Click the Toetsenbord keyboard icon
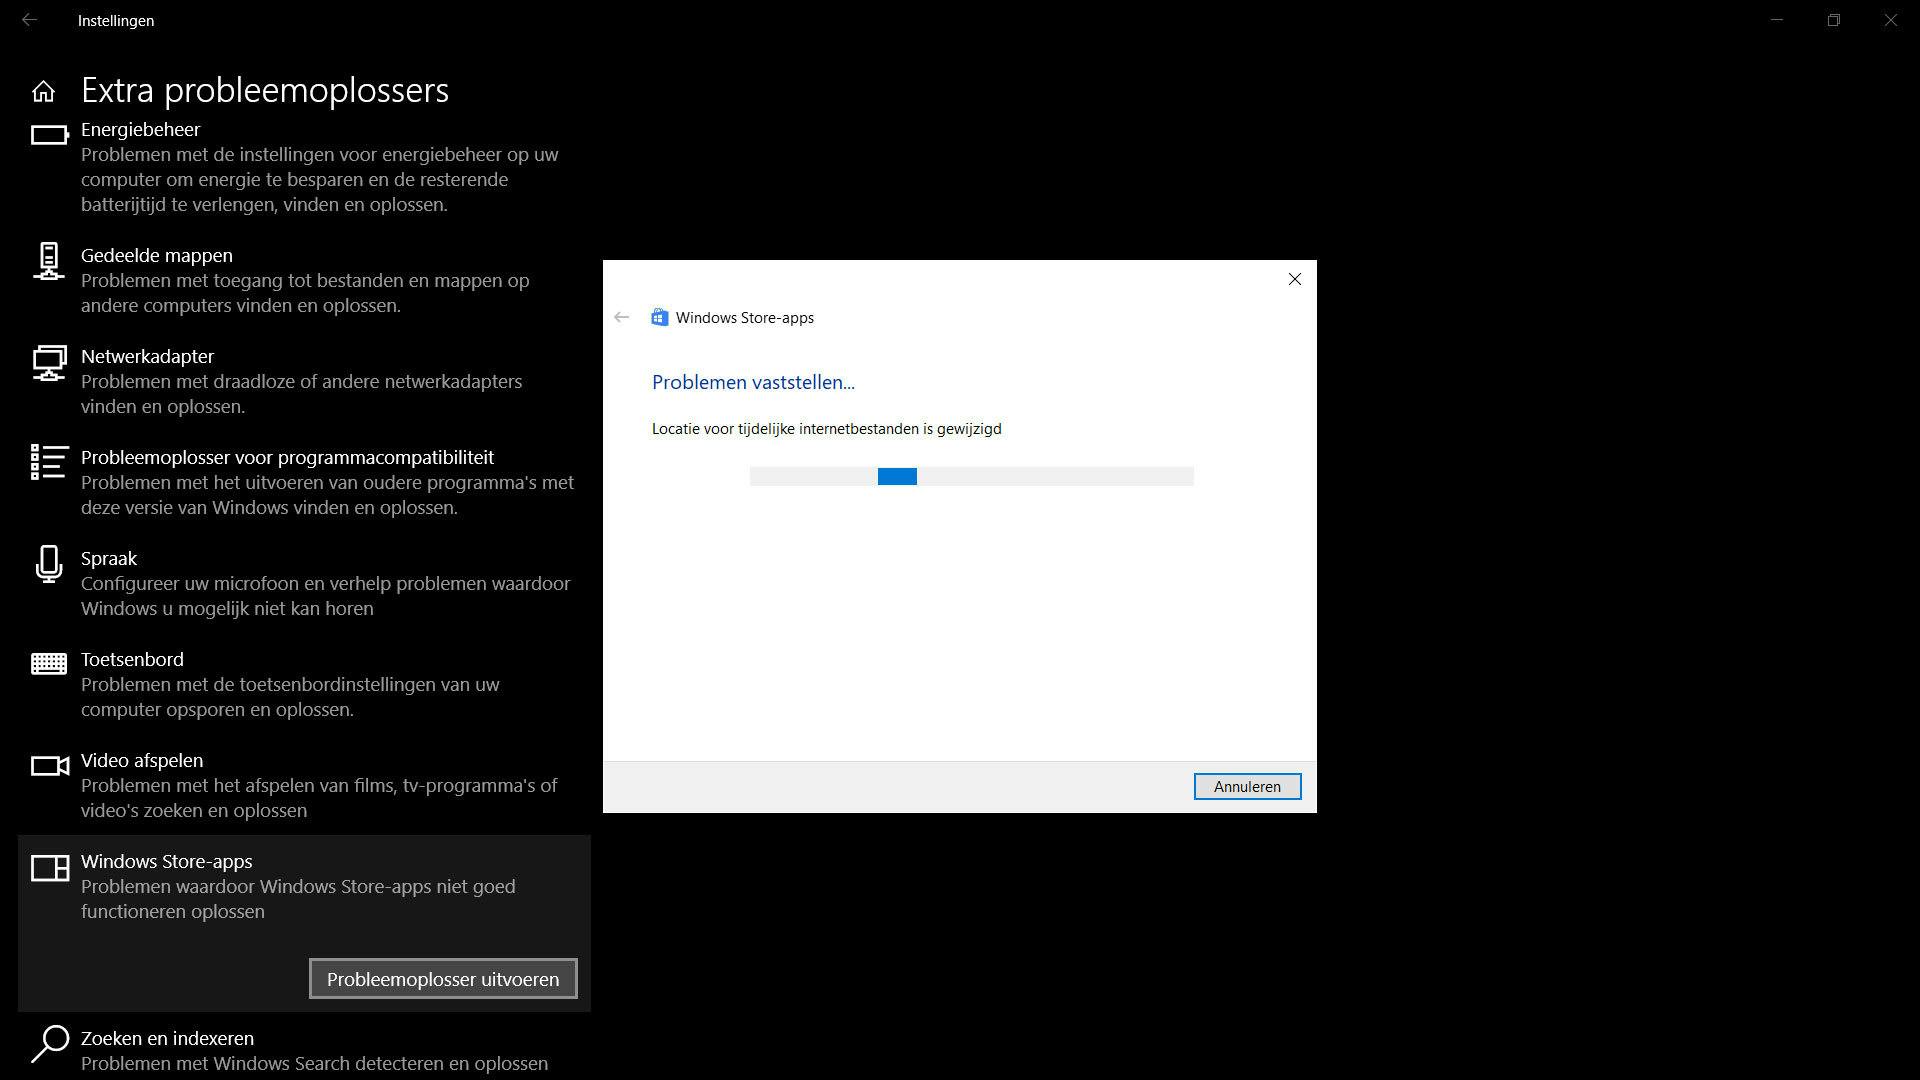The width and height of the screenshot is (1920, 1080). (x=49, y=663)
